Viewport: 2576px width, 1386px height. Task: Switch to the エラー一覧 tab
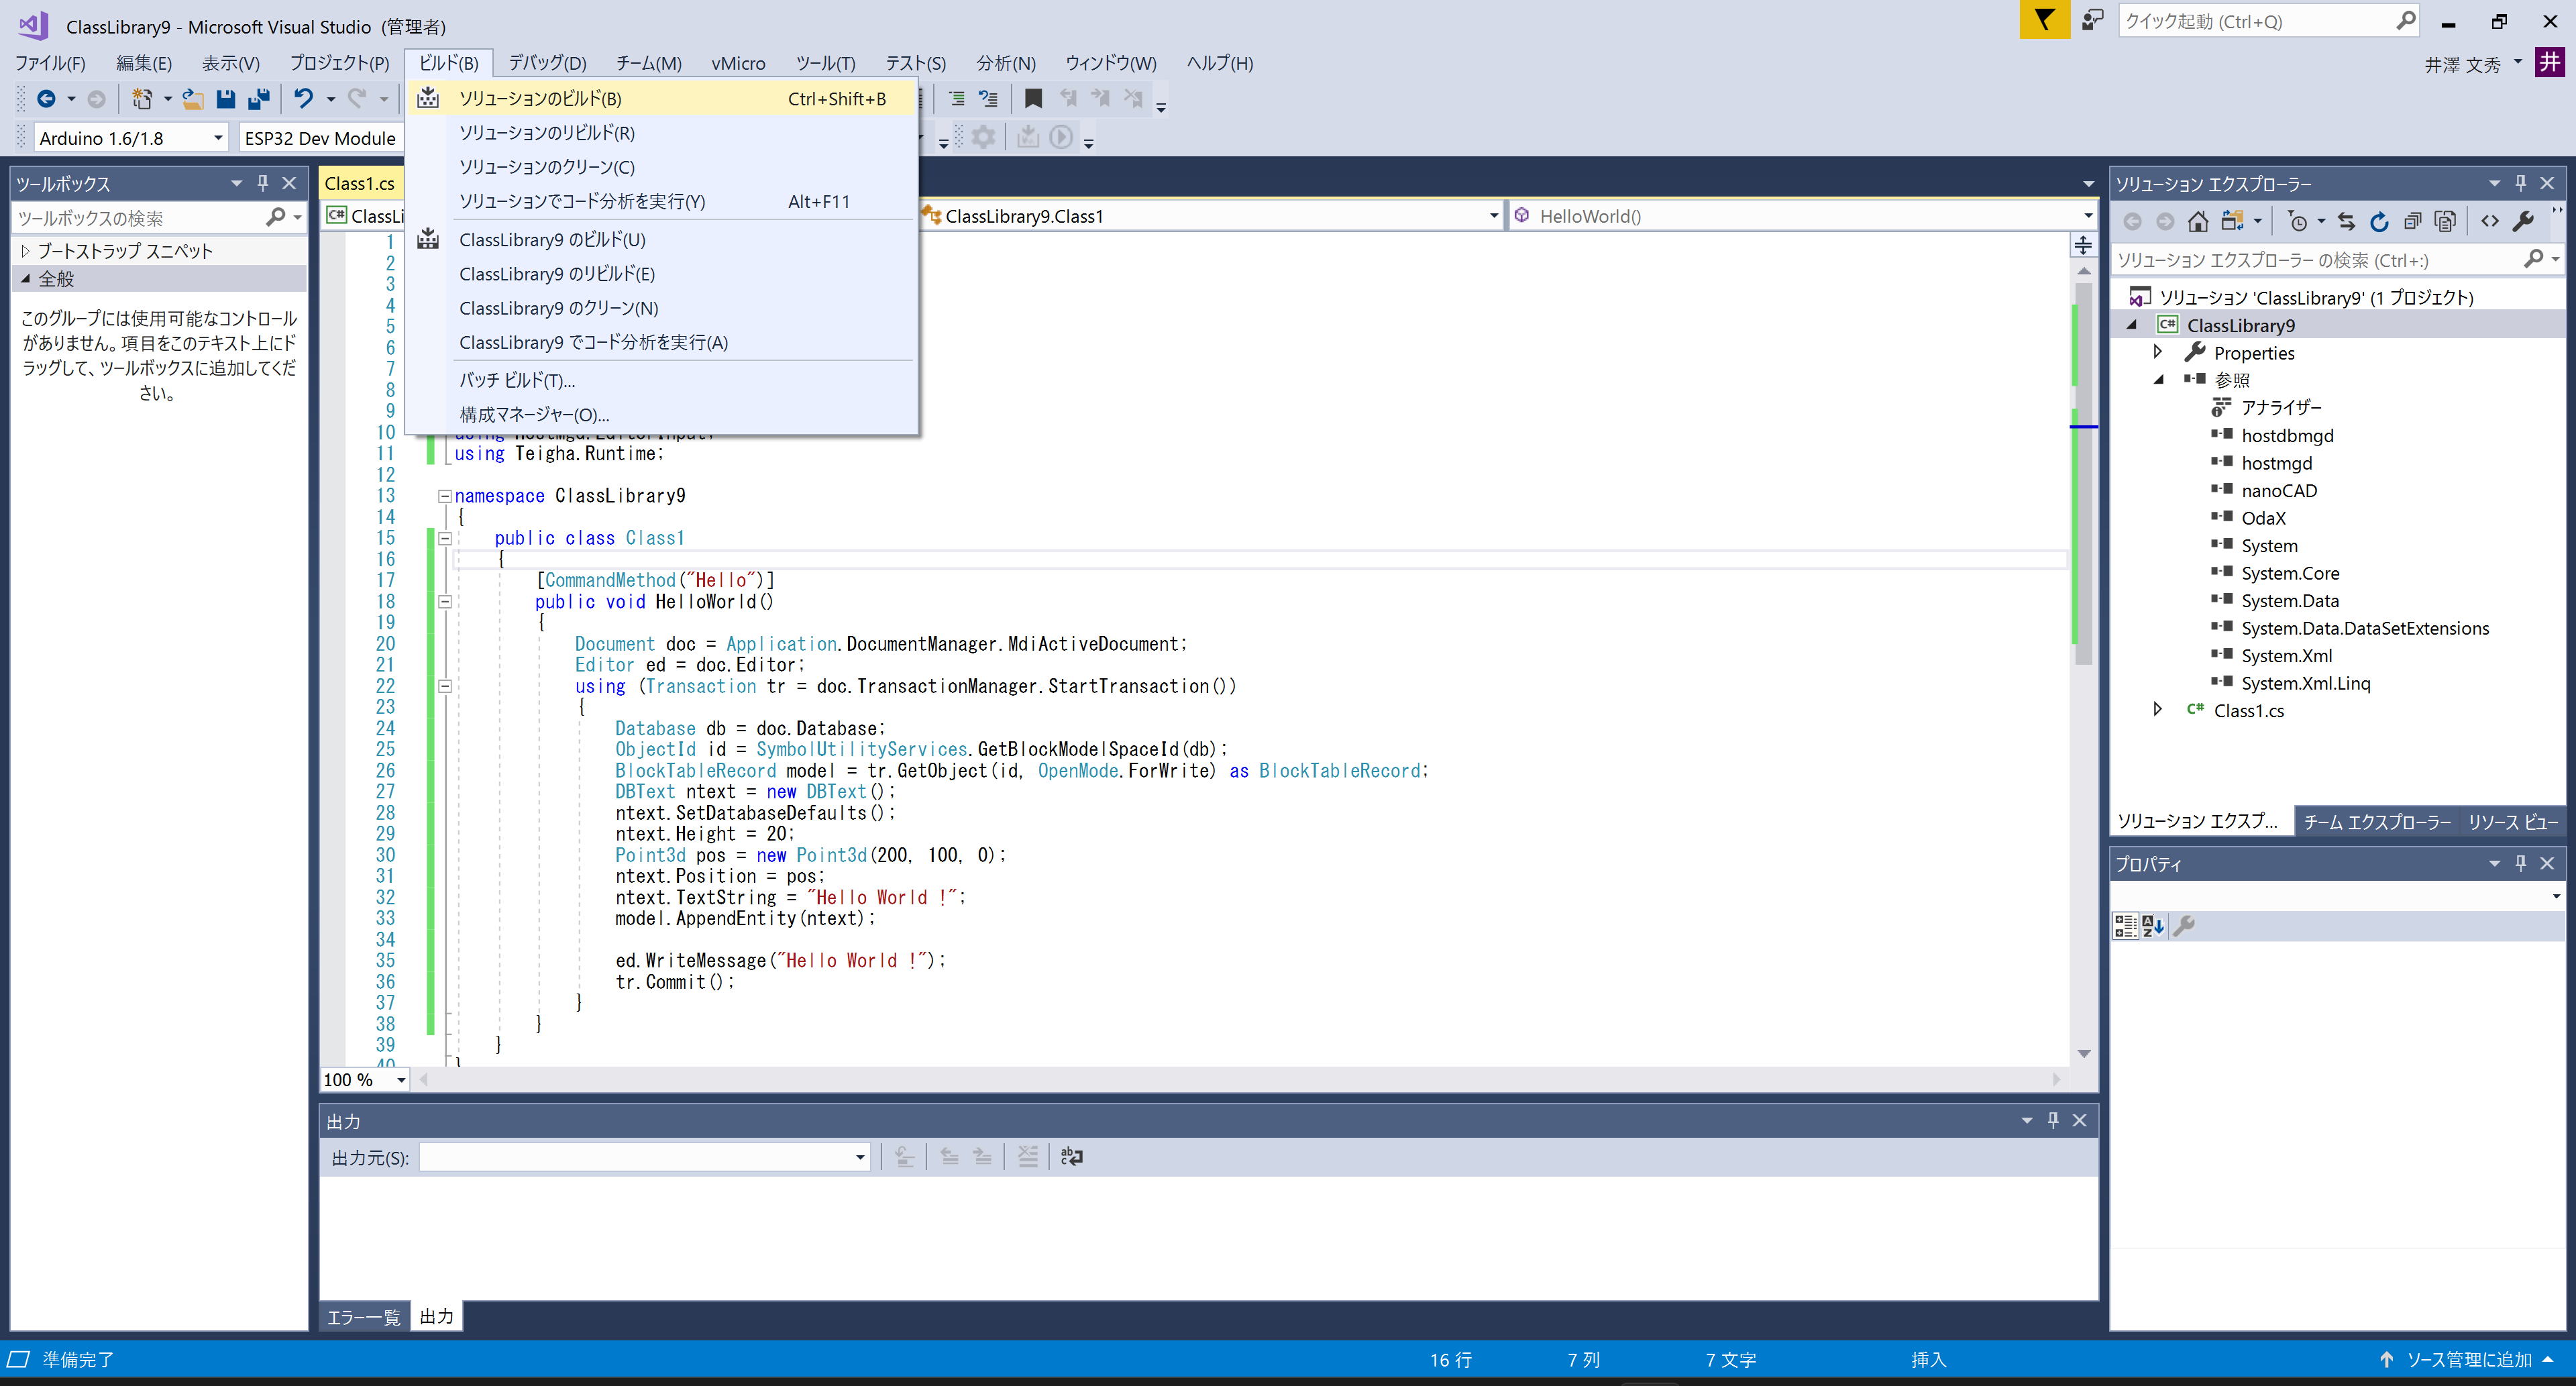pyautogui.click(x=363, y=1317)
